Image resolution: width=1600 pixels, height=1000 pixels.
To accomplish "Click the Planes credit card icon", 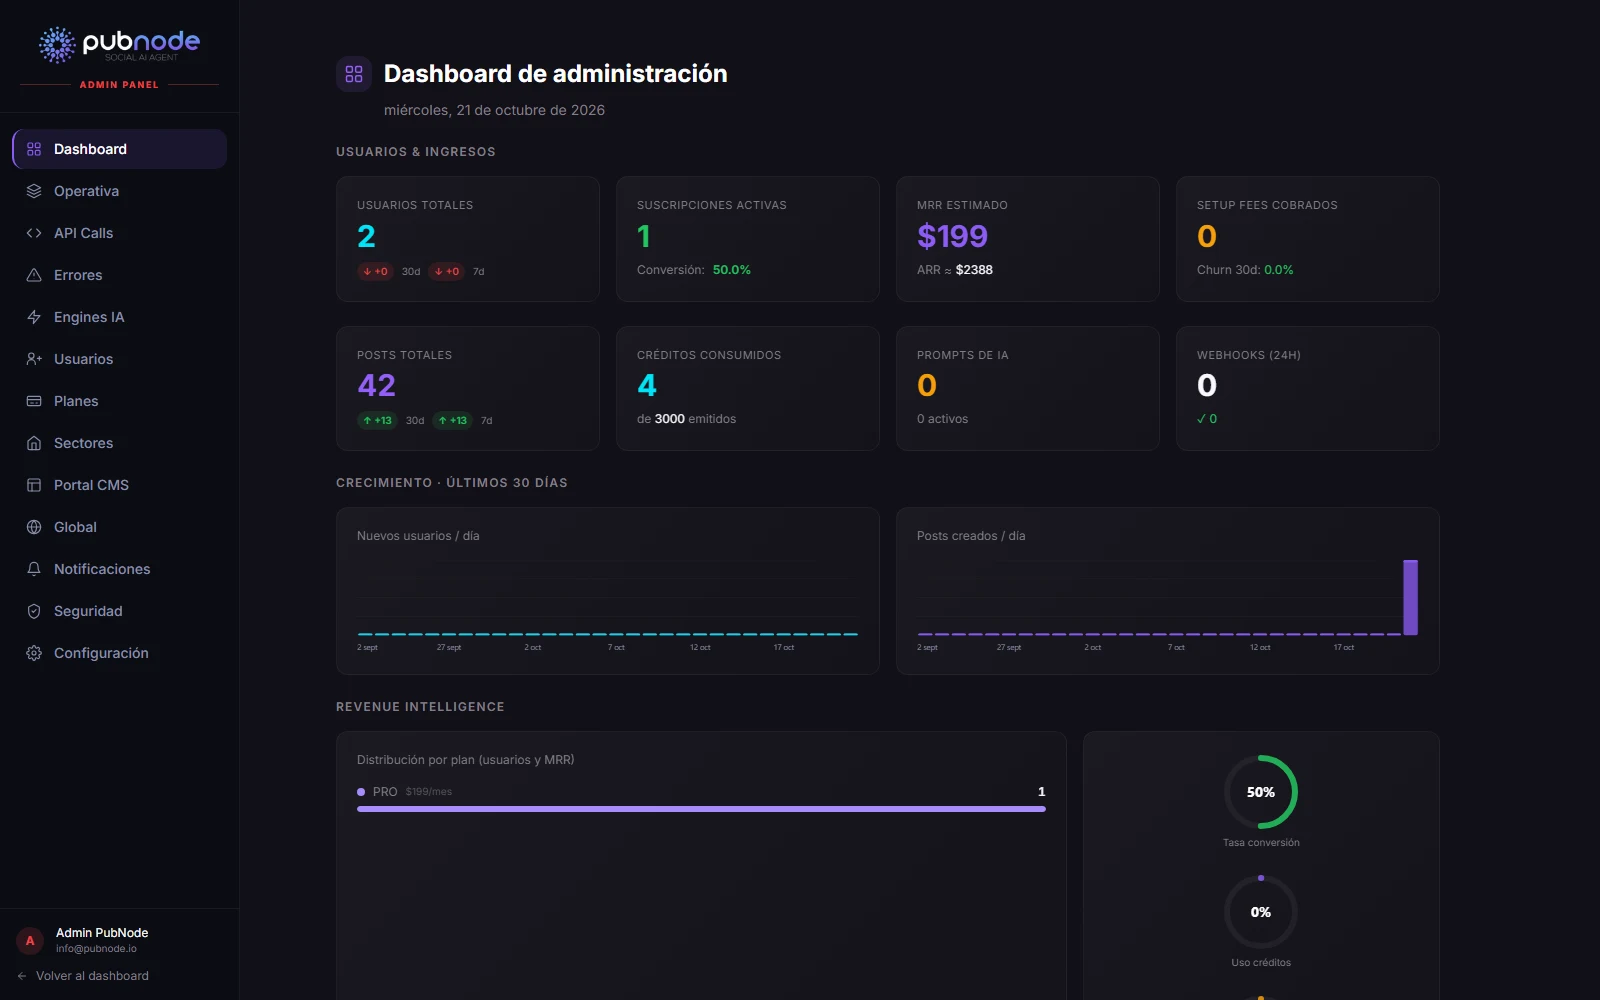I will tap(34, 401).
